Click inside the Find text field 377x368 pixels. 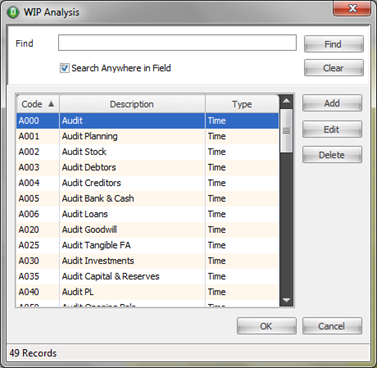pyautogui.click(x=177, y=43)
